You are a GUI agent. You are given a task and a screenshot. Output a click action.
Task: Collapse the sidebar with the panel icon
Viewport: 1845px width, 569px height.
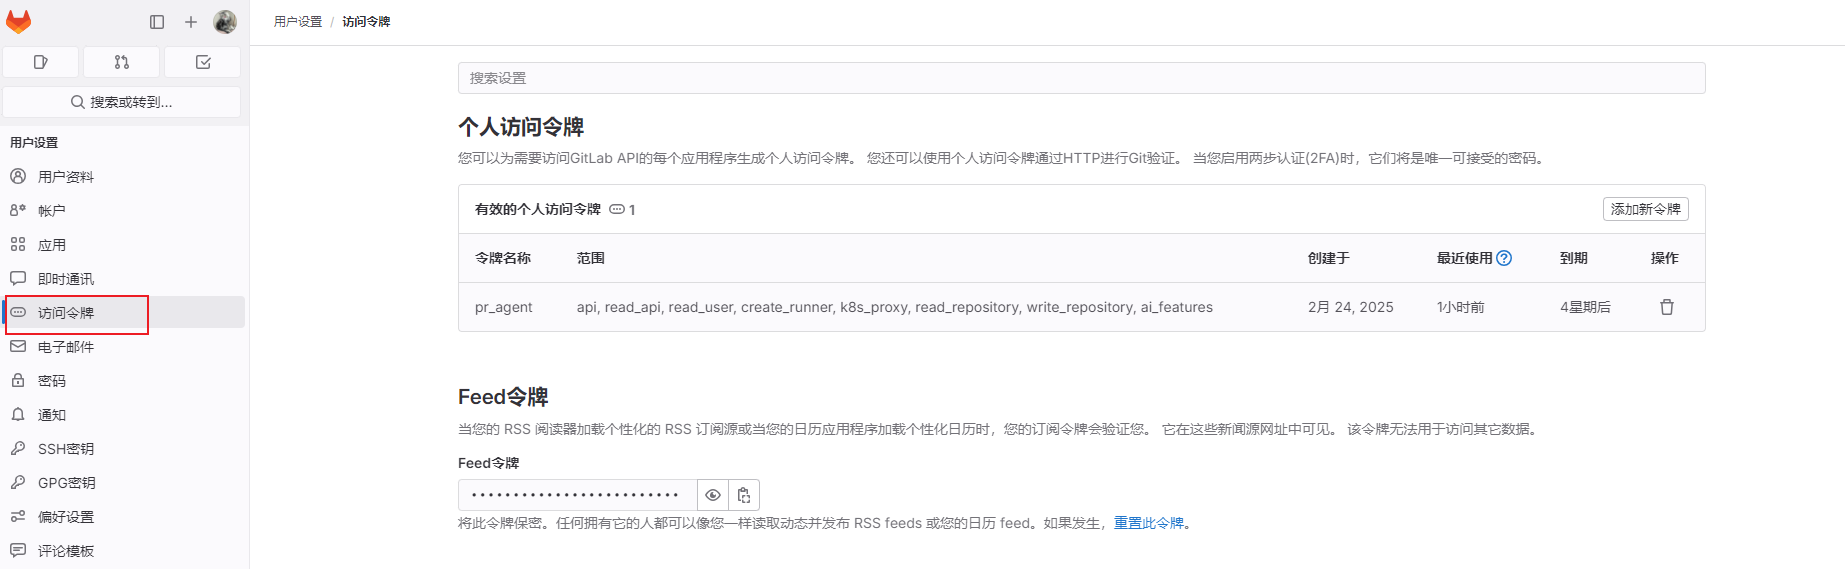[157, 22]
